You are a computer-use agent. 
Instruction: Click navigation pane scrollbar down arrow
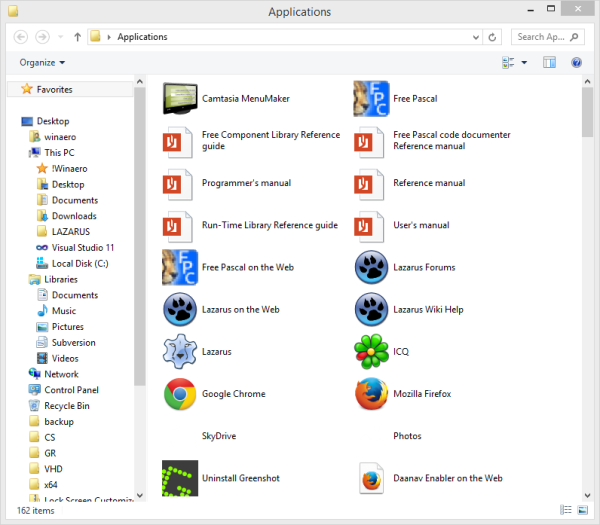(140, 496)
